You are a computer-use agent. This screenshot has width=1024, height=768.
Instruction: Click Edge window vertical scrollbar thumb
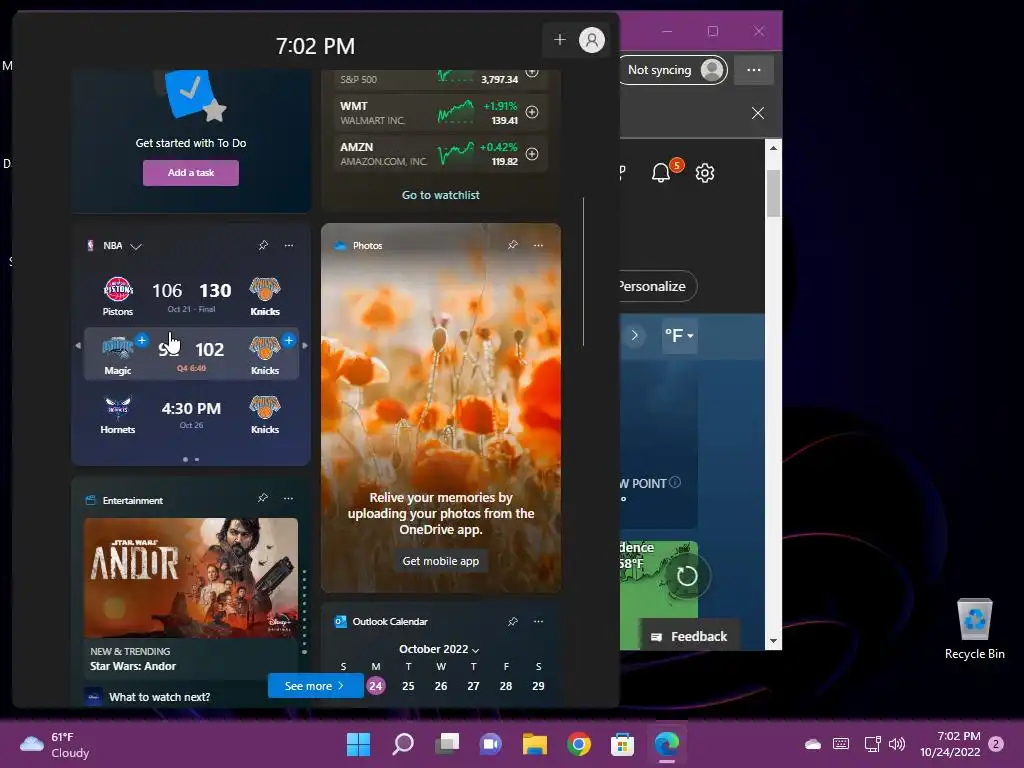click(773, 193)
